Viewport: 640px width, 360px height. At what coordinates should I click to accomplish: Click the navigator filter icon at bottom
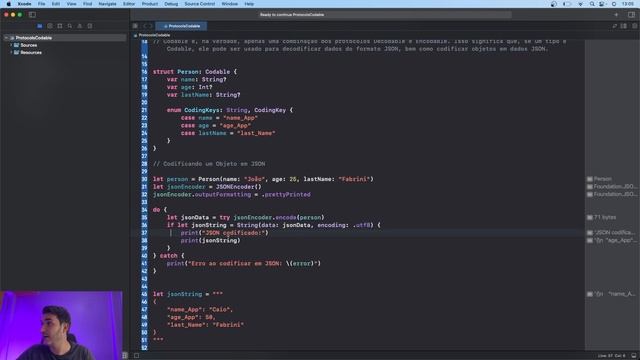[125, 356]
